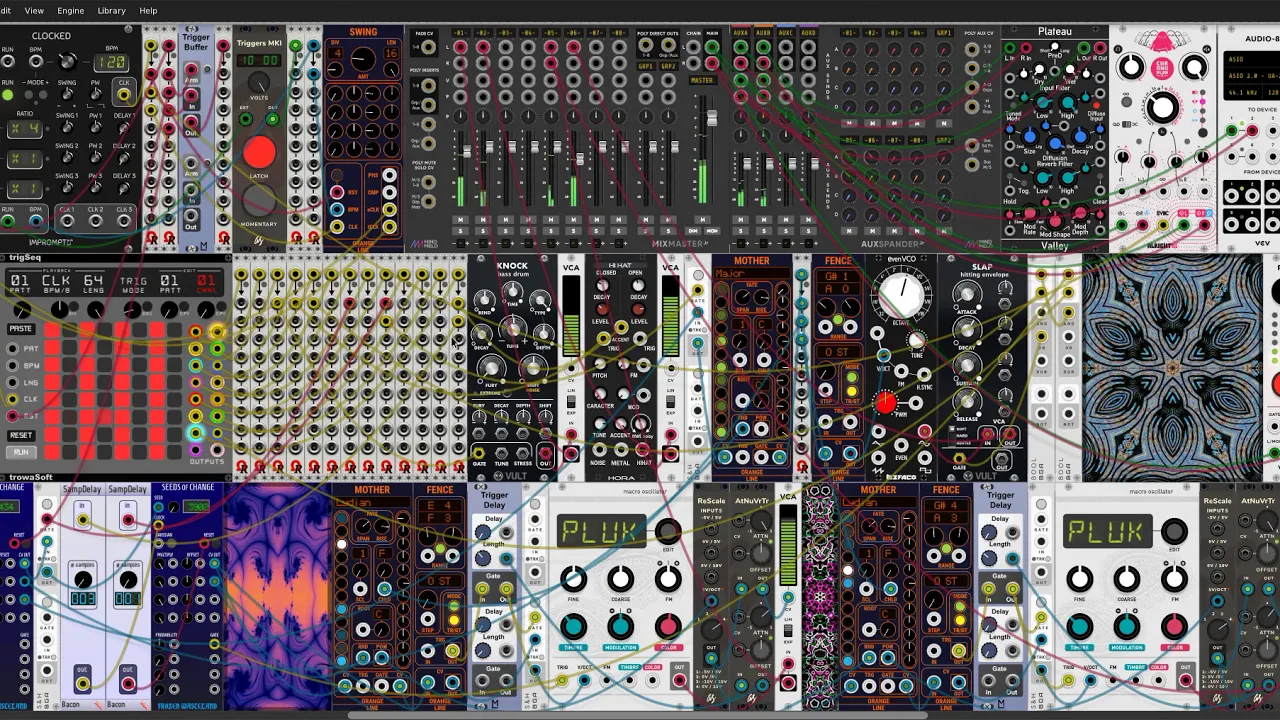Click the AUXA label on AuxSpander

[740, 33]
